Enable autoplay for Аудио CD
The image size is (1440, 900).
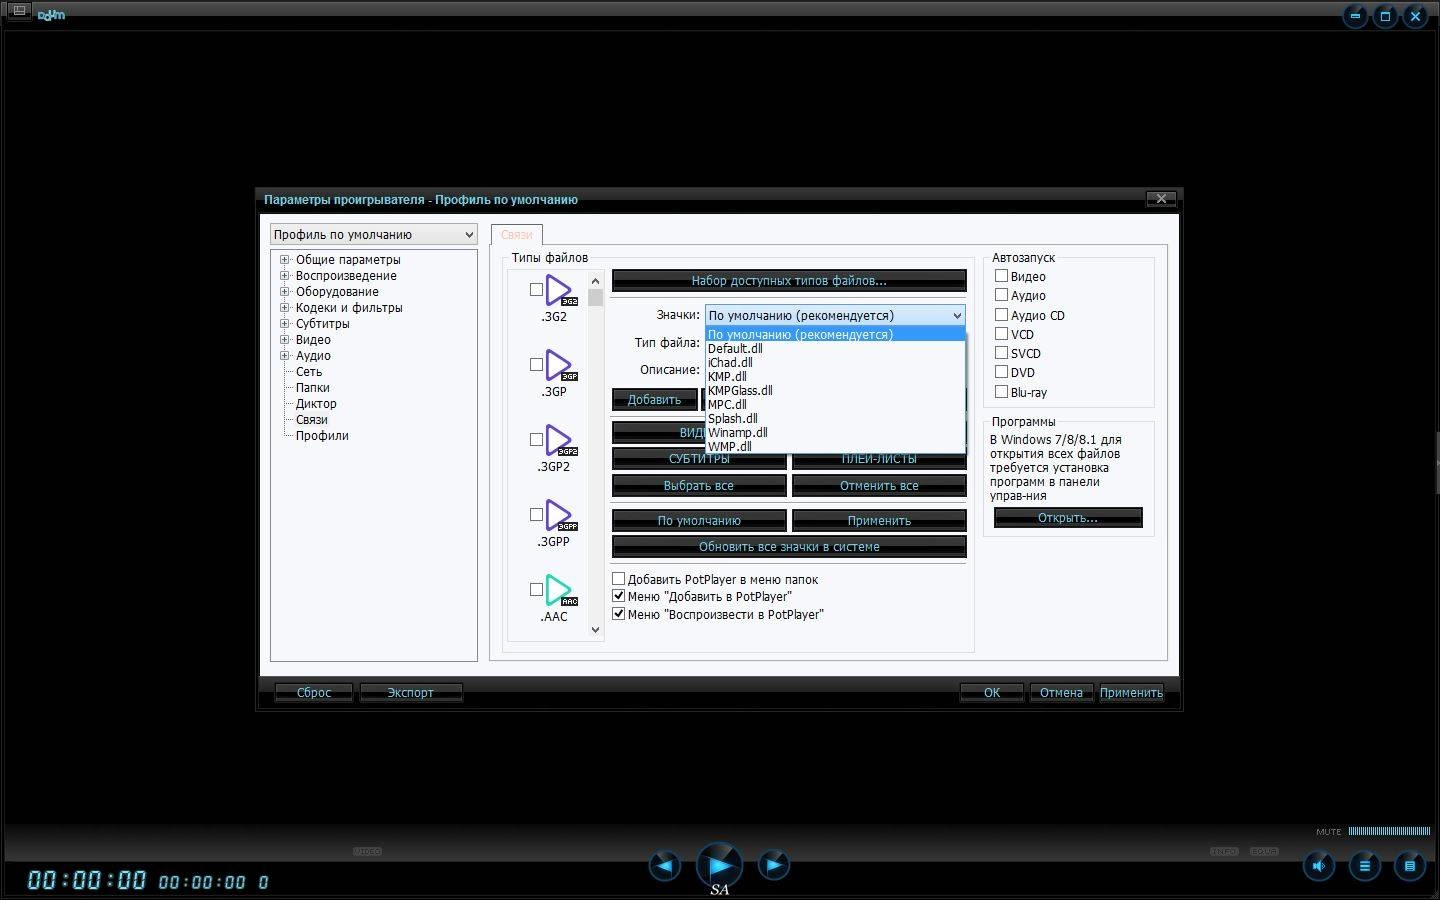coord(1001,315)
